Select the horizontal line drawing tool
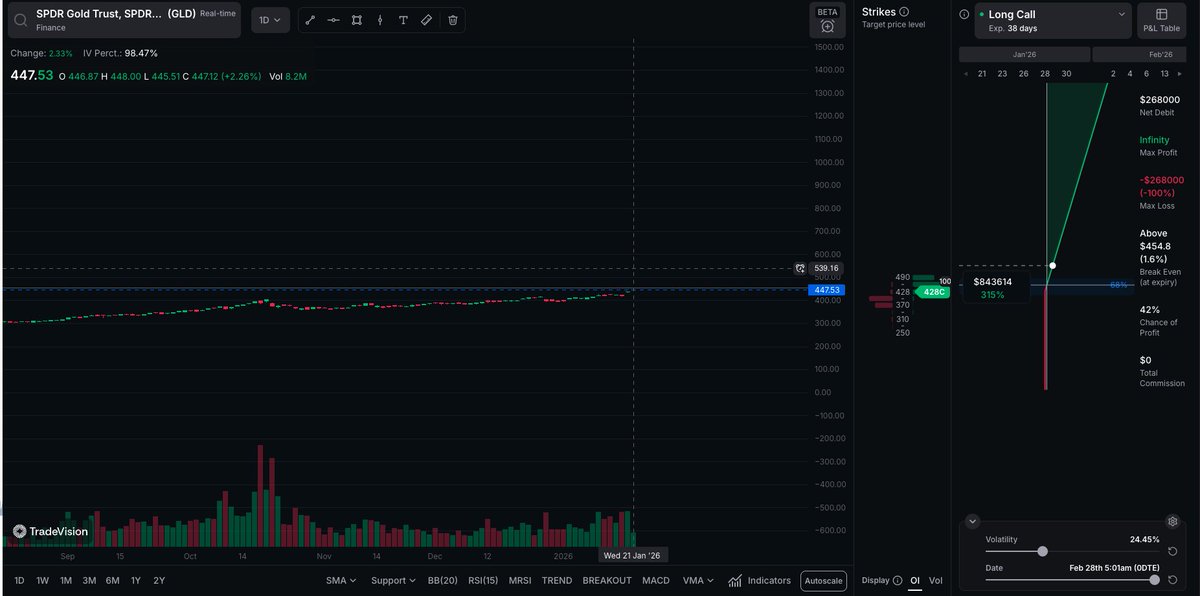 (334, 20)
